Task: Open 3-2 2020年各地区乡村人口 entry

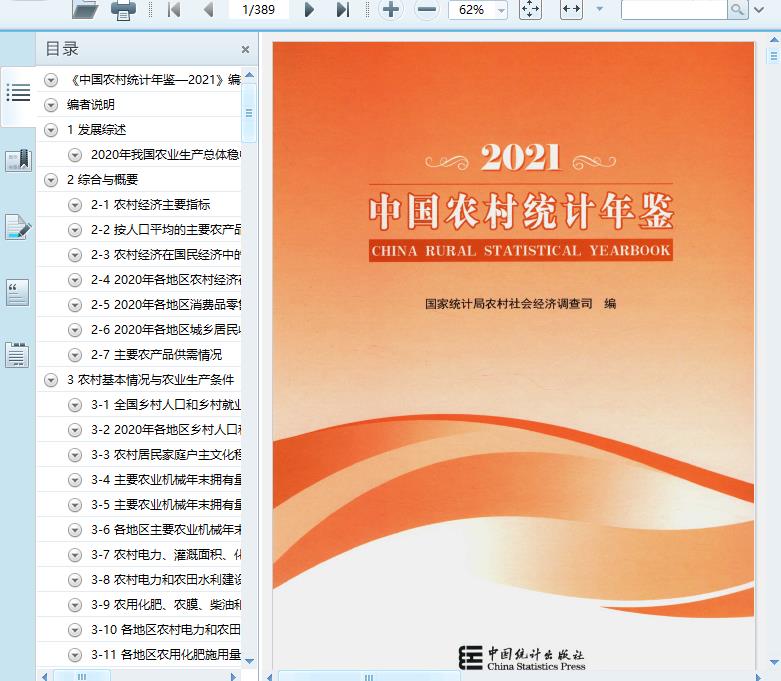Action: pyautogui.click(x=166, y=430)
